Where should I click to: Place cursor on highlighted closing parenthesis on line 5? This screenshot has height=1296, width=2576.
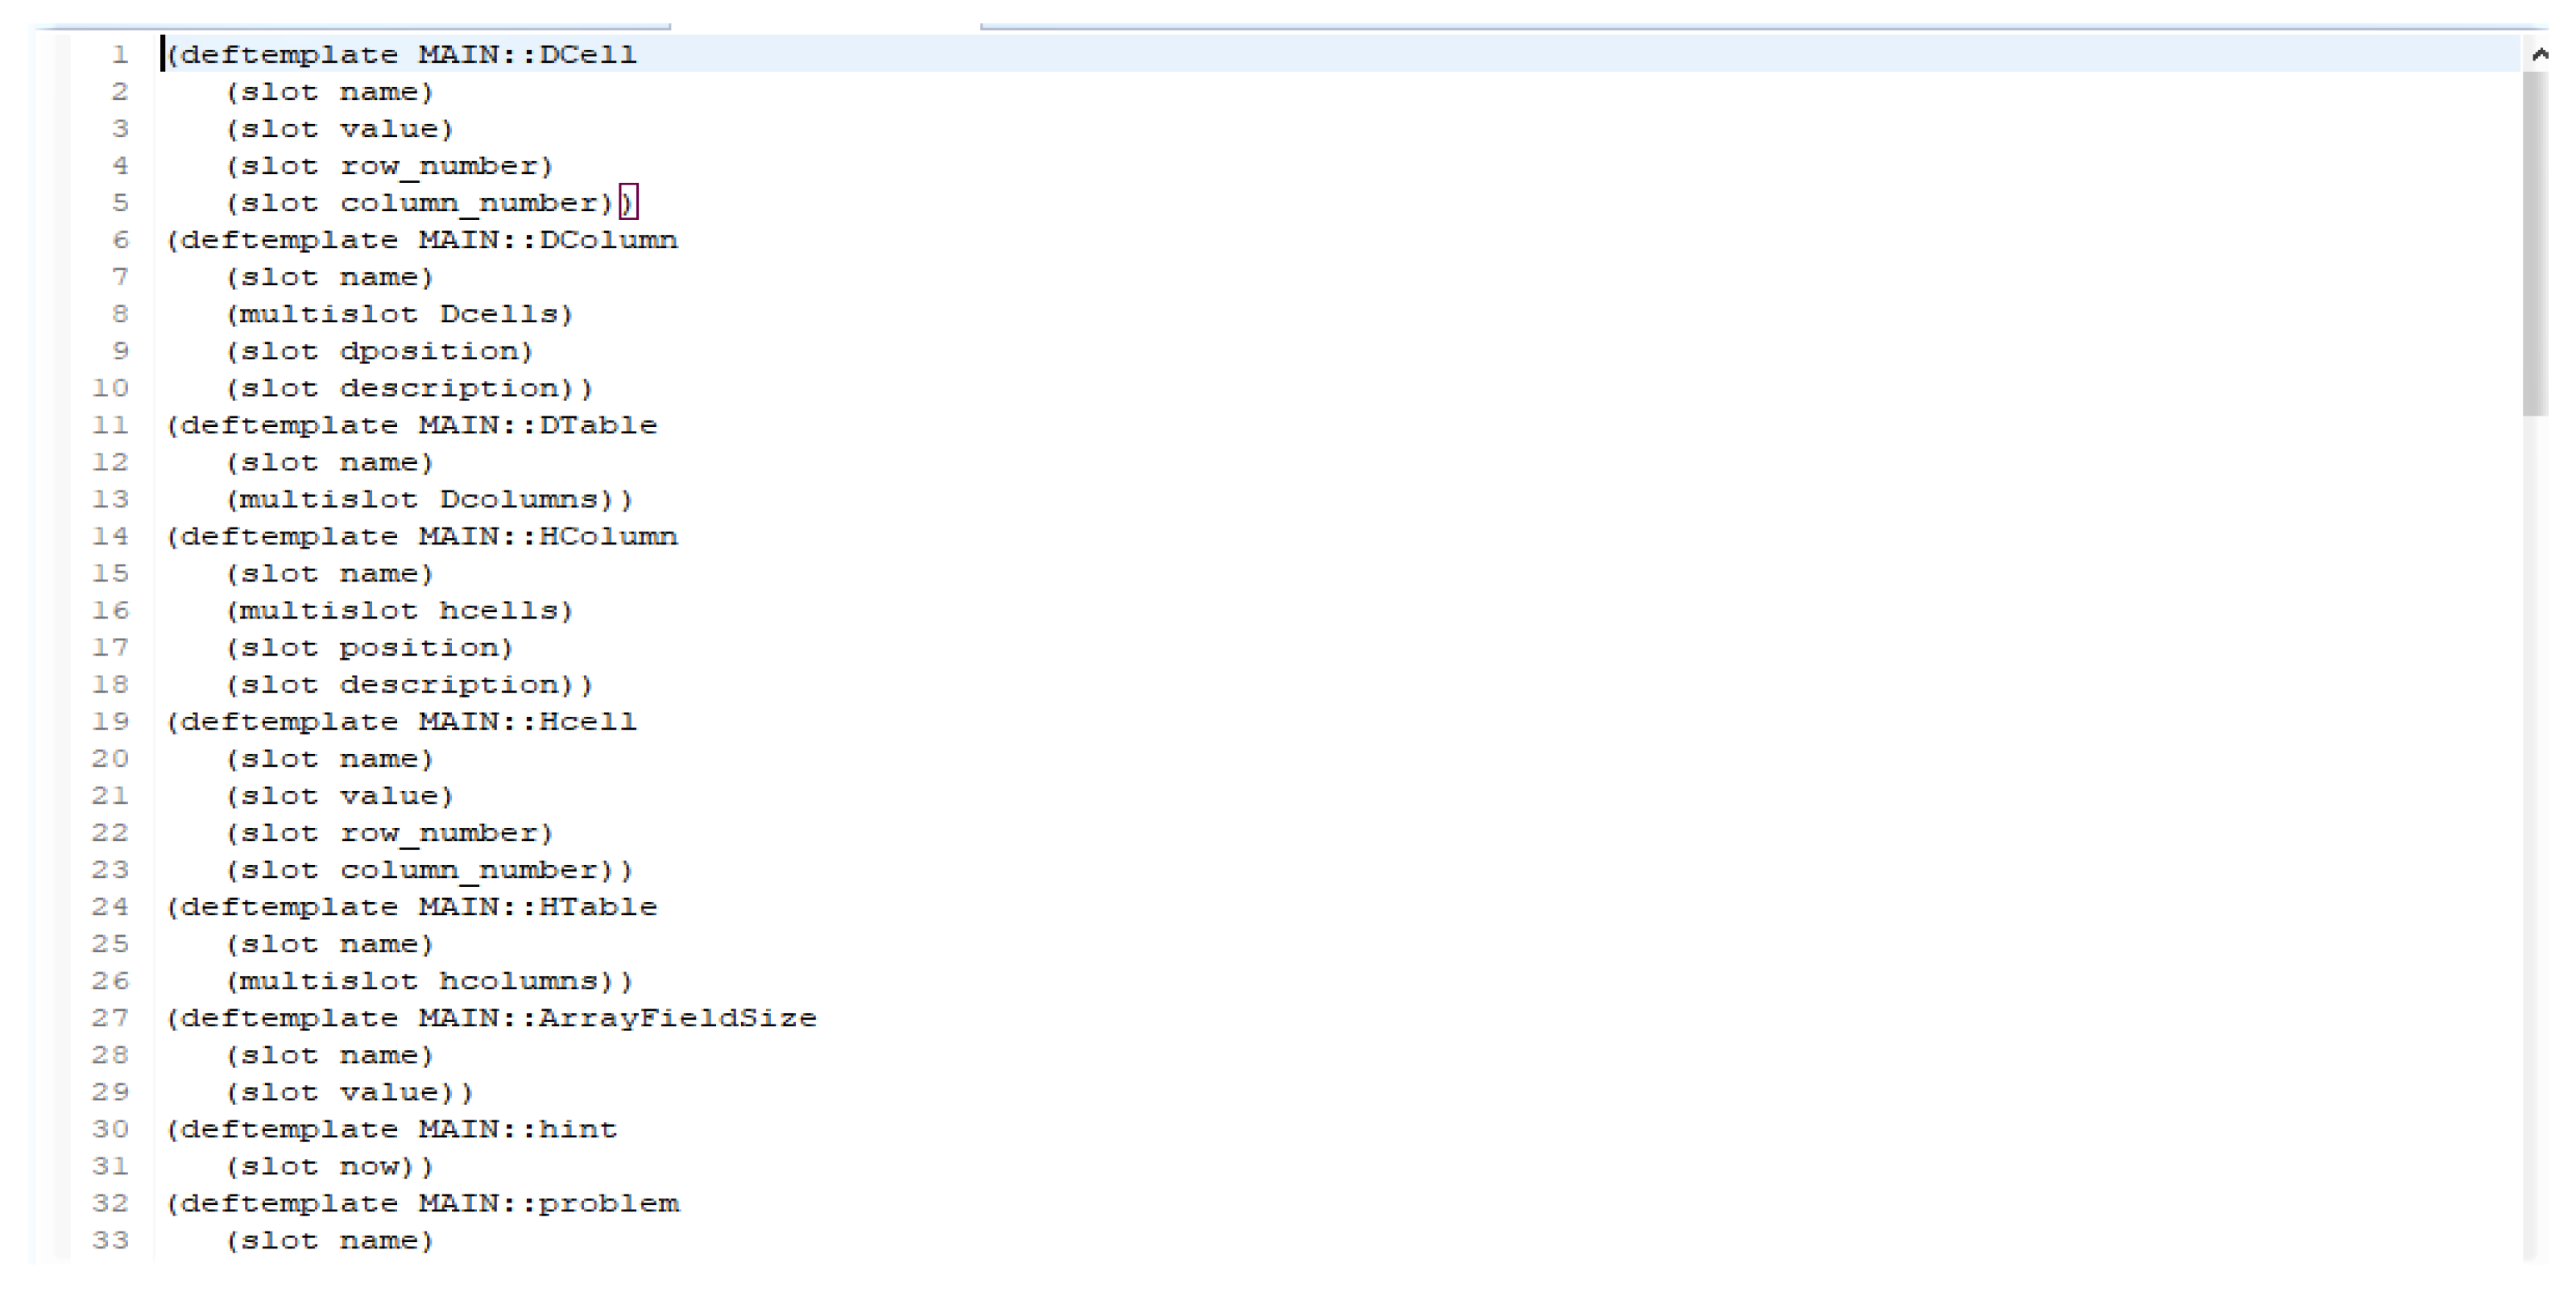pyautogui.click(x=628, y=203)
